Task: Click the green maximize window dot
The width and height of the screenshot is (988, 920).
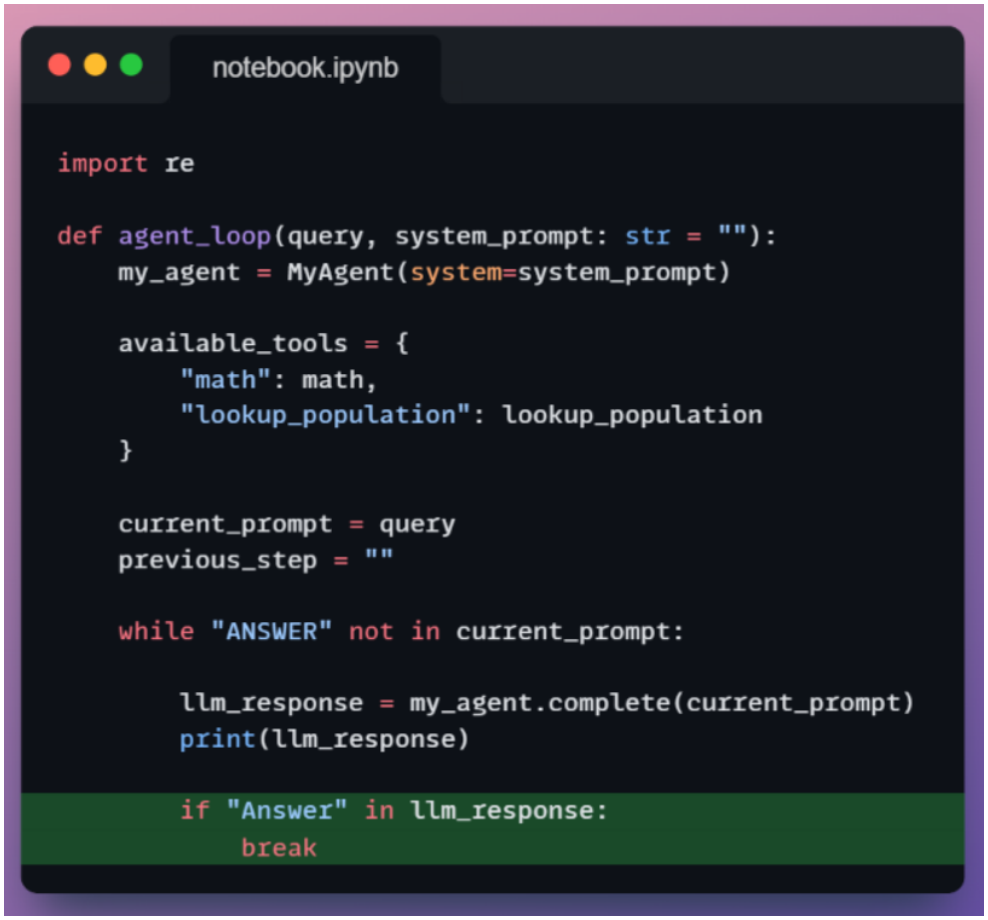Action: point(131,65)
